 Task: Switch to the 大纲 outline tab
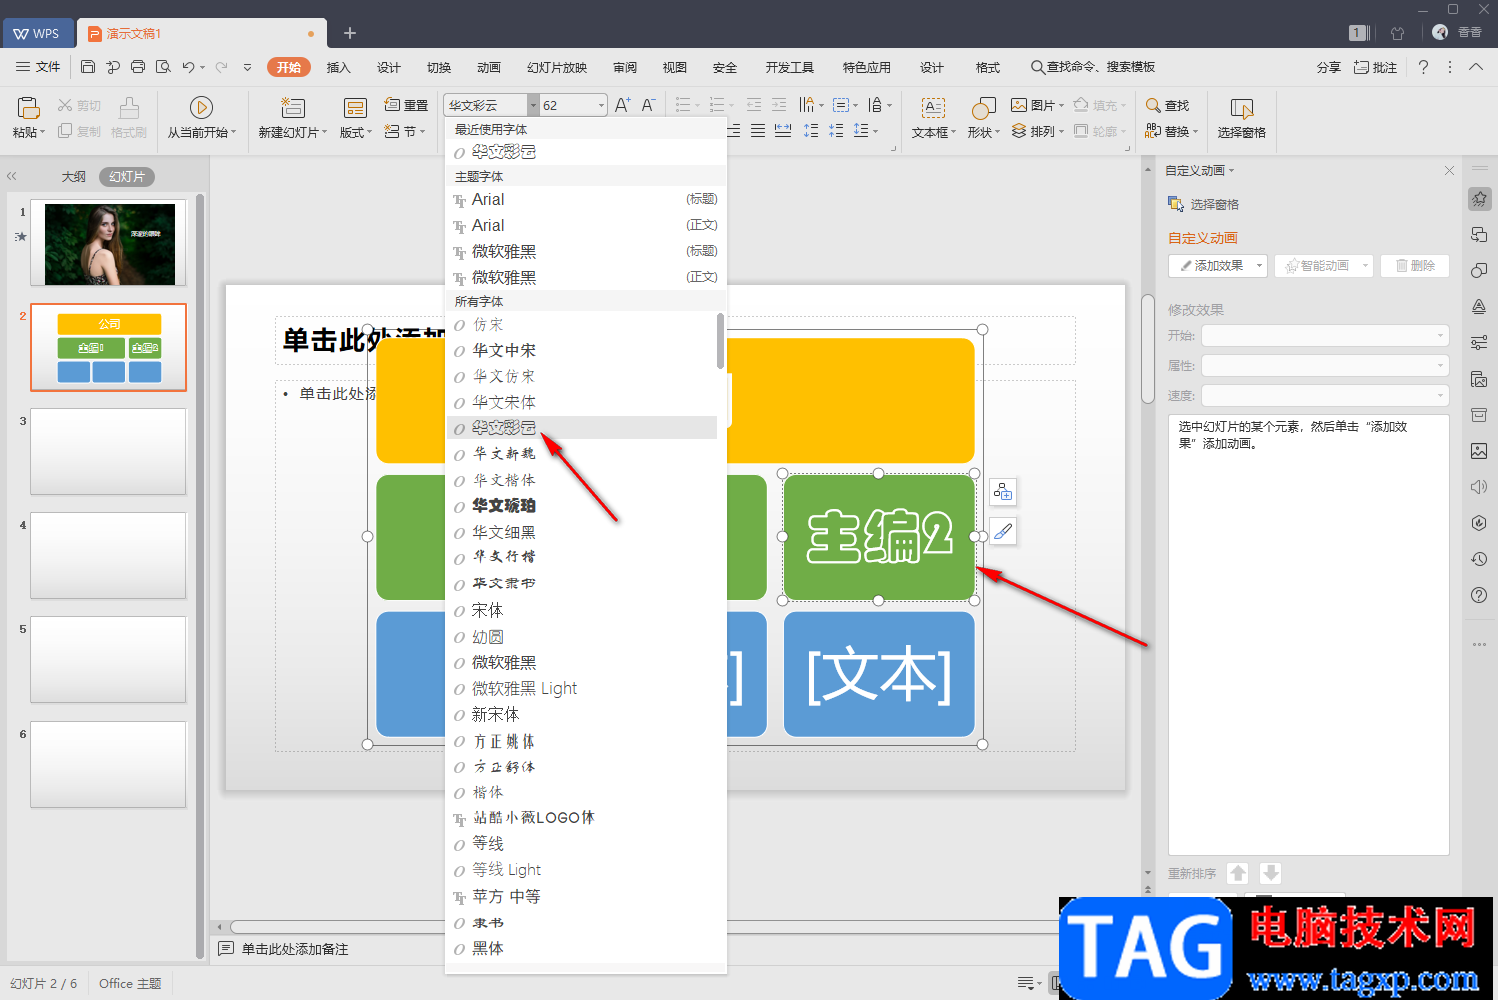[74, 176]
